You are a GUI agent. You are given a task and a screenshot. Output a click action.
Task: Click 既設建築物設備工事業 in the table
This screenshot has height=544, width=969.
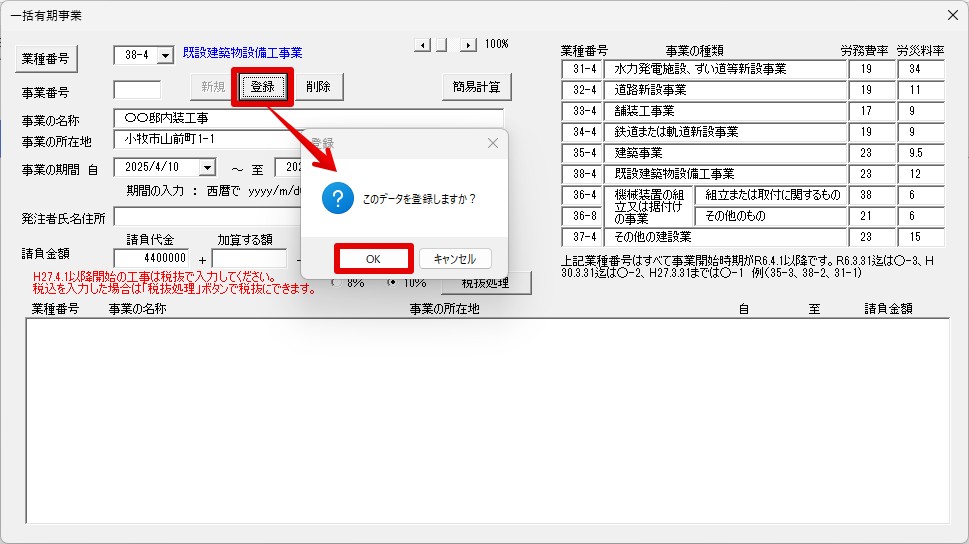(725, 174)
